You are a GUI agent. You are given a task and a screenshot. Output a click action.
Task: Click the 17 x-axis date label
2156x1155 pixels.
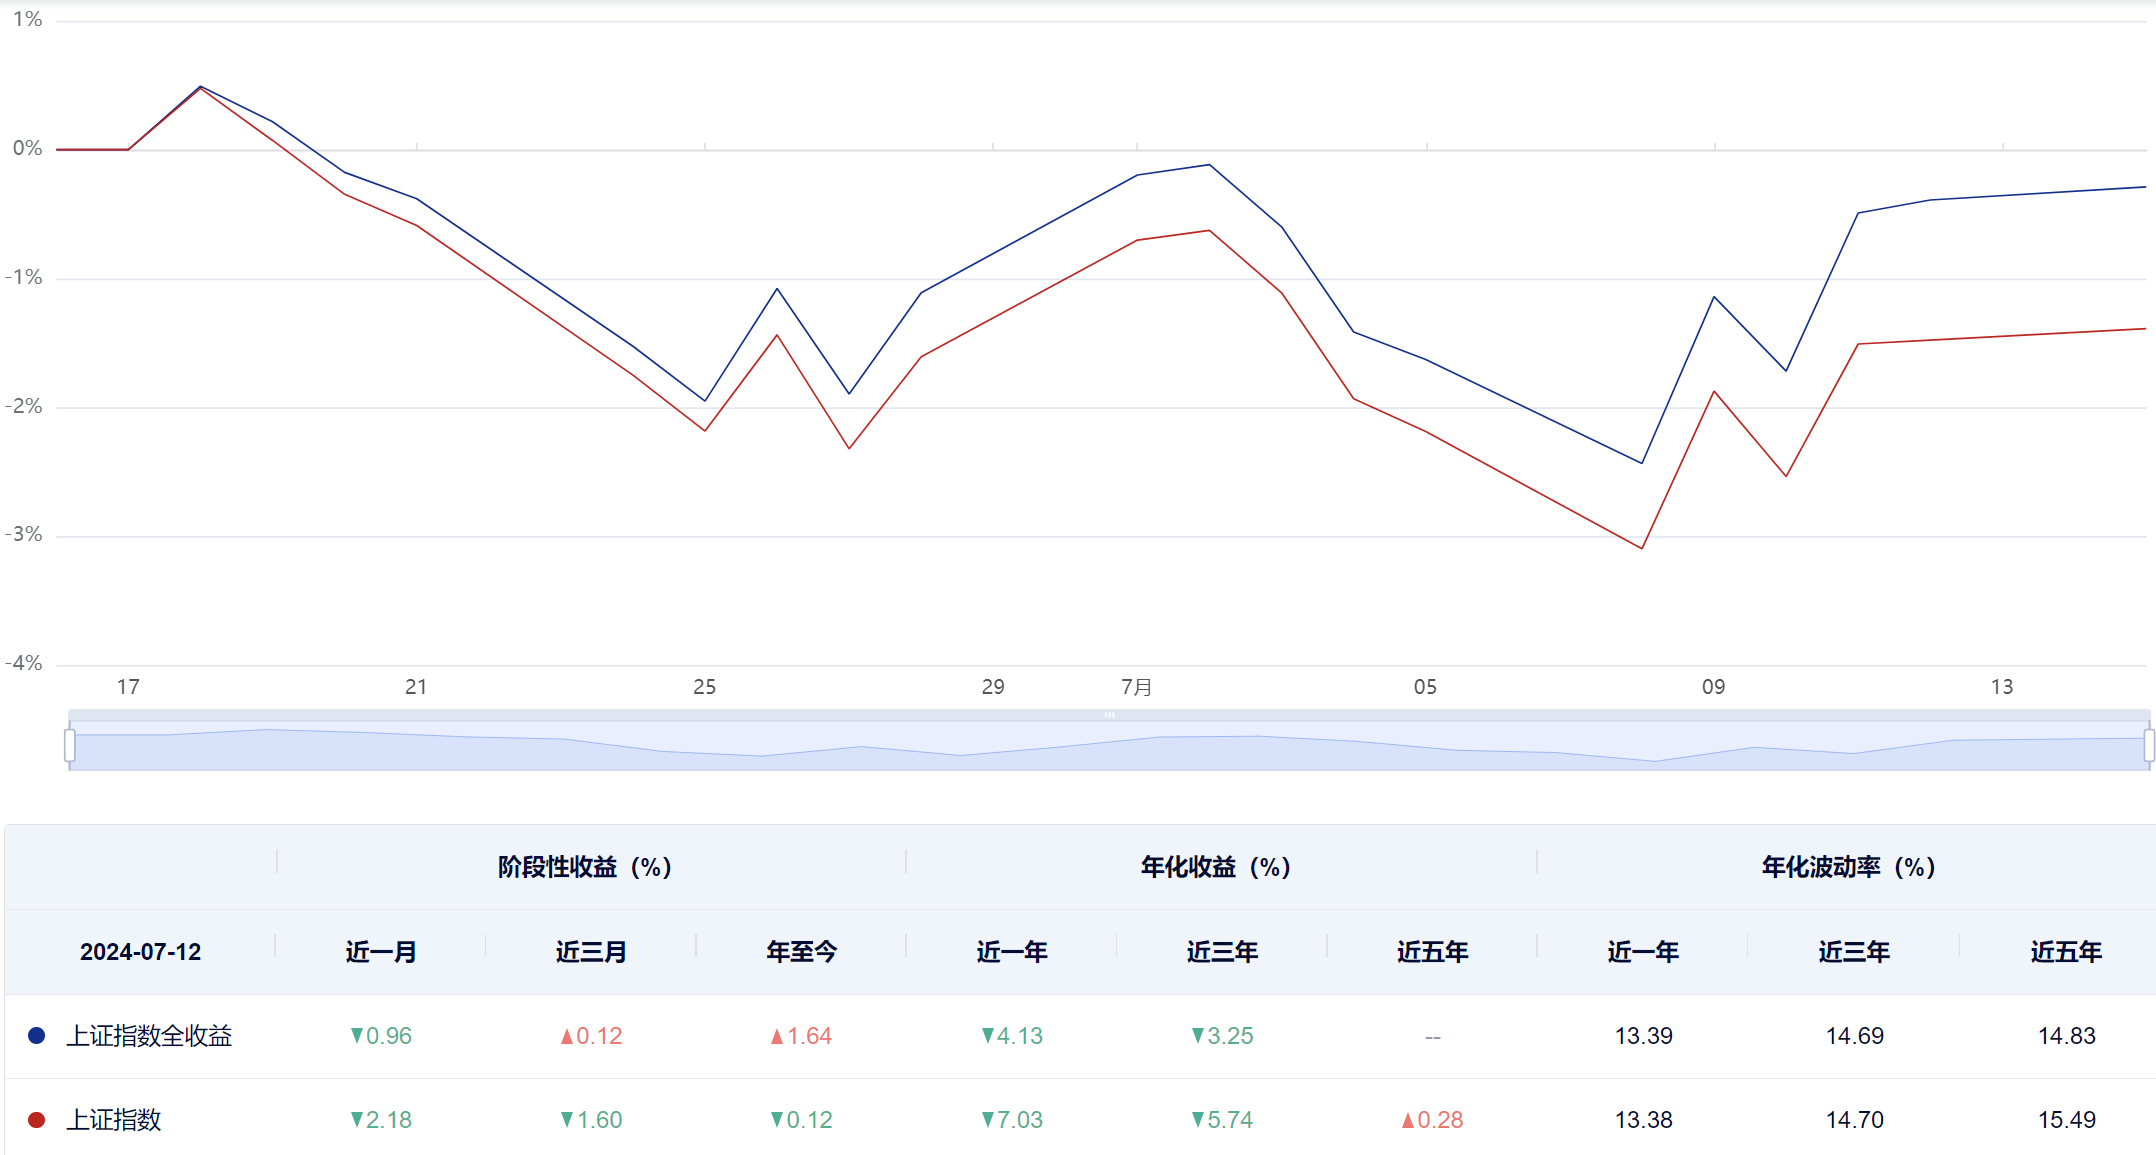click(x=128, y=687)
